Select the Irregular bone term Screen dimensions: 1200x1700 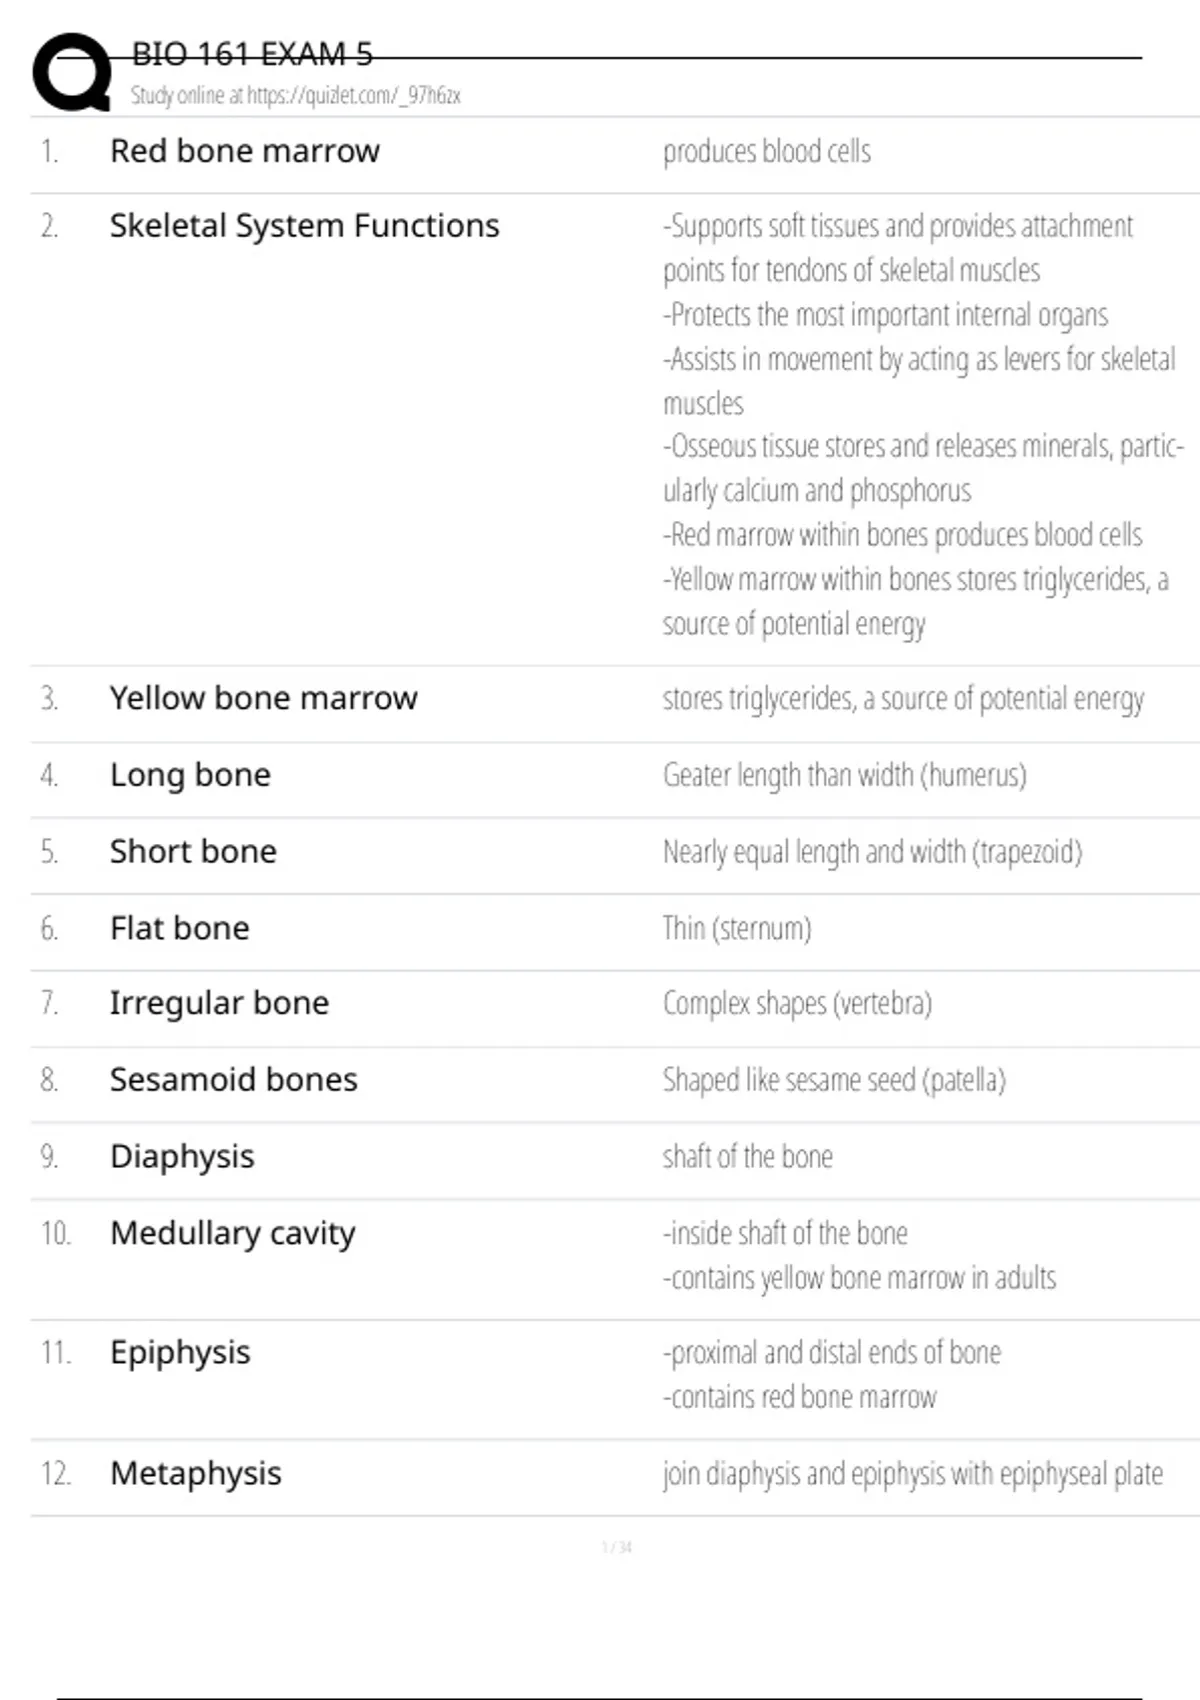[219, 1003]
